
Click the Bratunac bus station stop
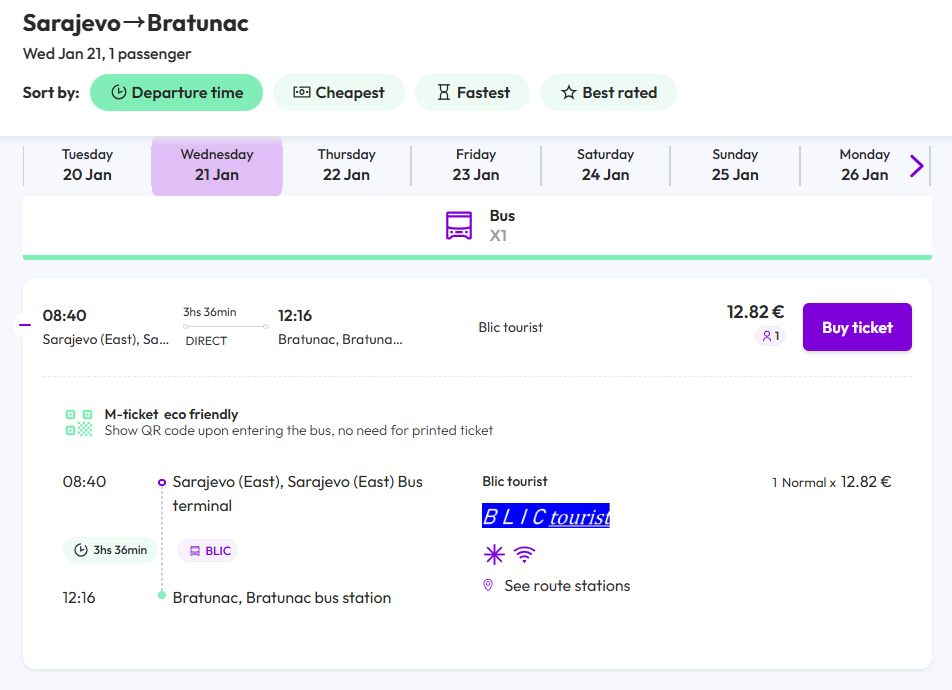(x=282, y=598)
